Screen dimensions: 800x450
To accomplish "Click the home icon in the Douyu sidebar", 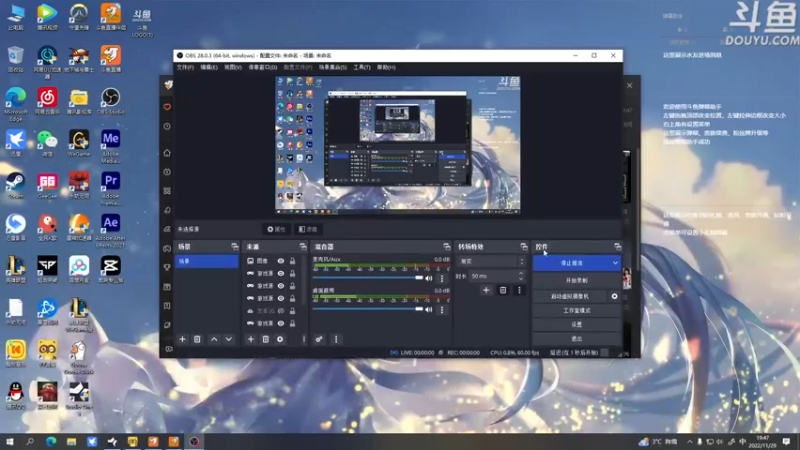I will pos(167,153).
